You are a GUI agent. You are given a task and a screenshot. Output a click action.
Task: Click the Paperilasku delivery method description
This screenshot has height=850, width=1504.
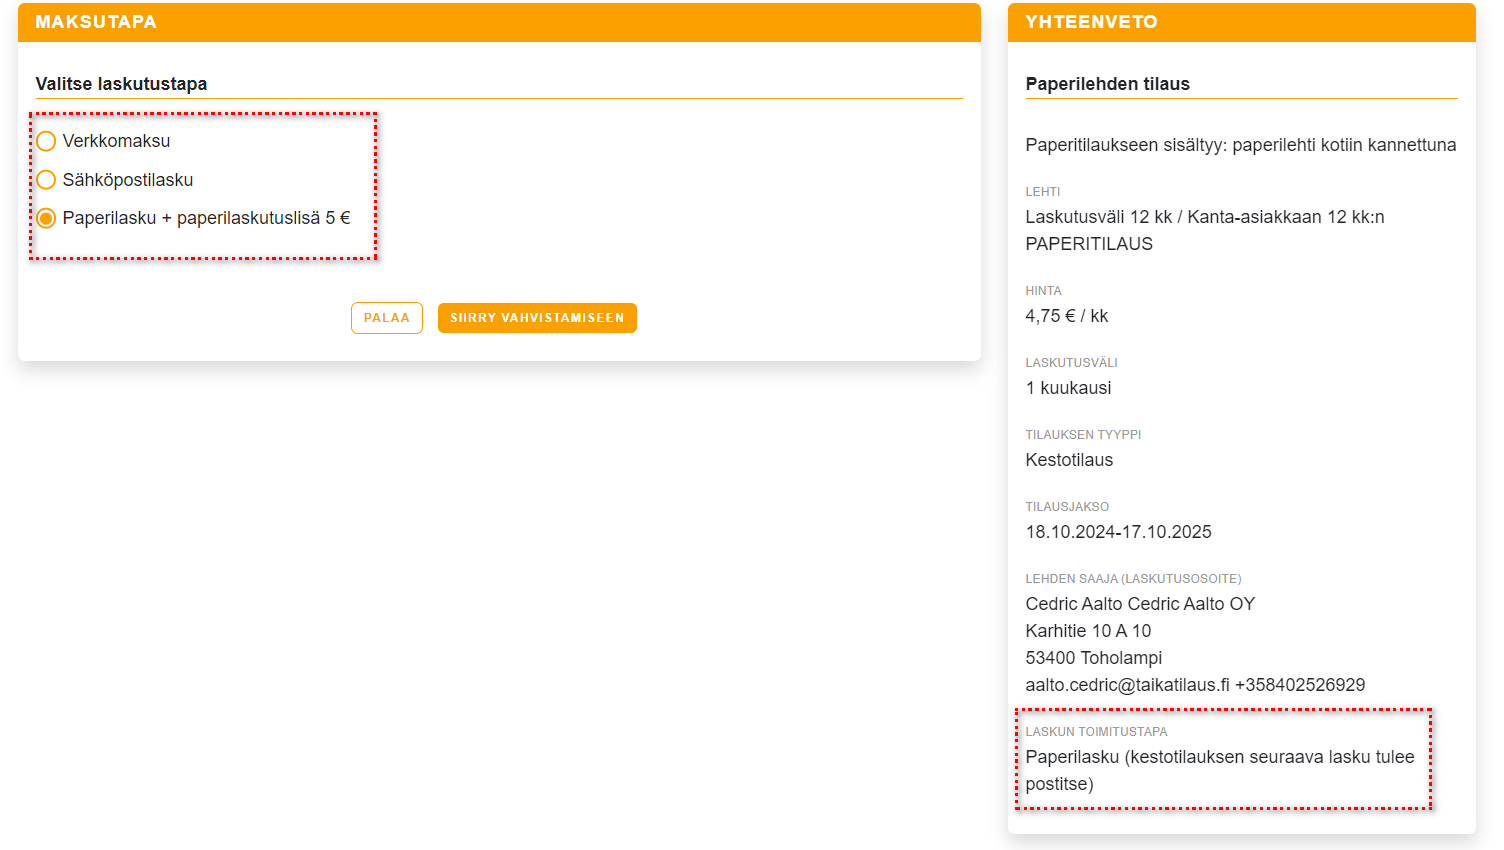tap(1220, 771)
